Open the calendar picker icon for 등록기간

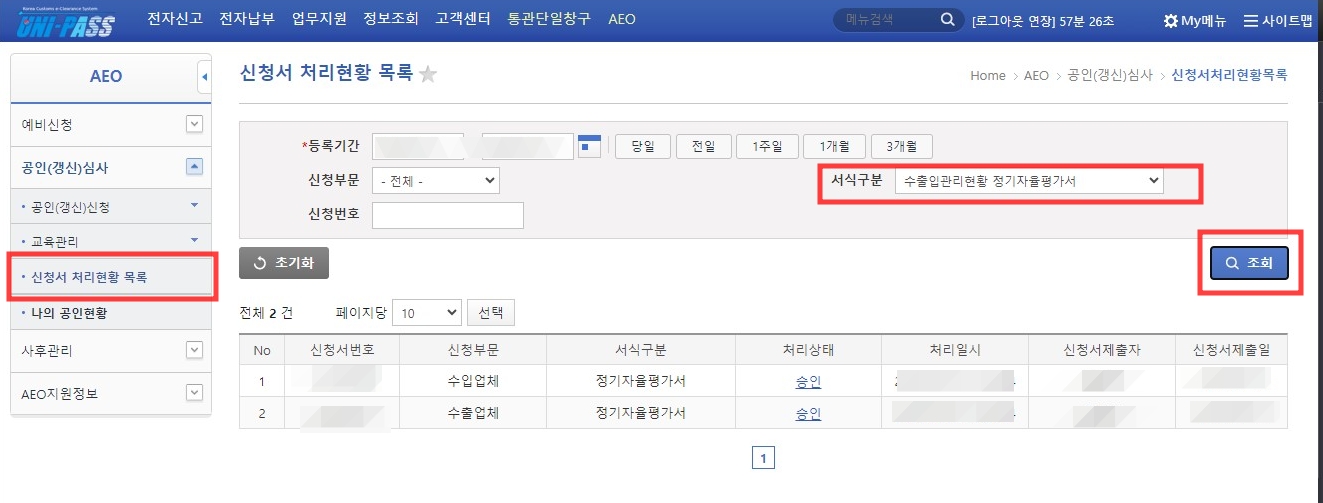[590, 146]
